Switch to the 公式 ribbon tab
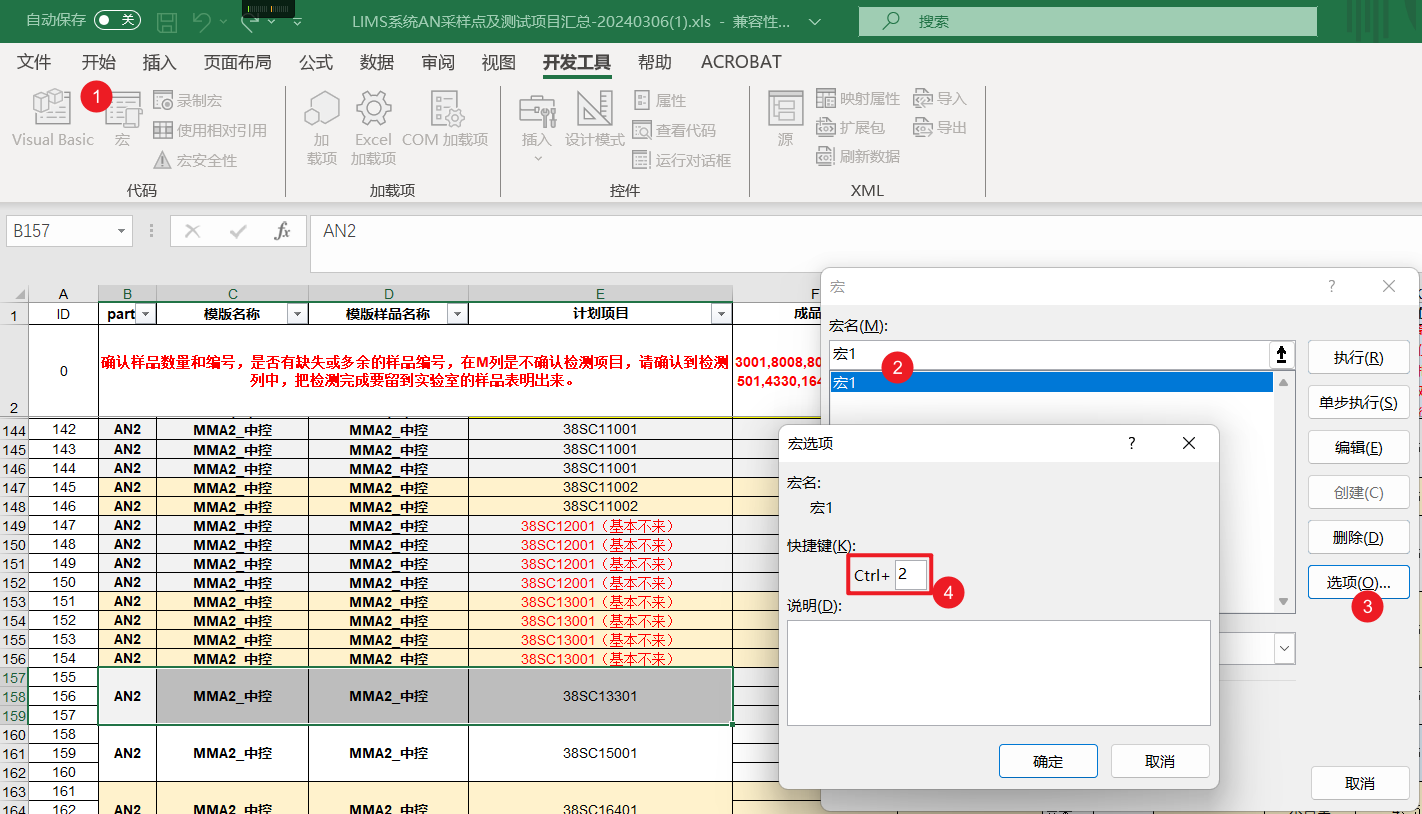This screenshot has height=814, width=1422. click(x=315, y=62)
